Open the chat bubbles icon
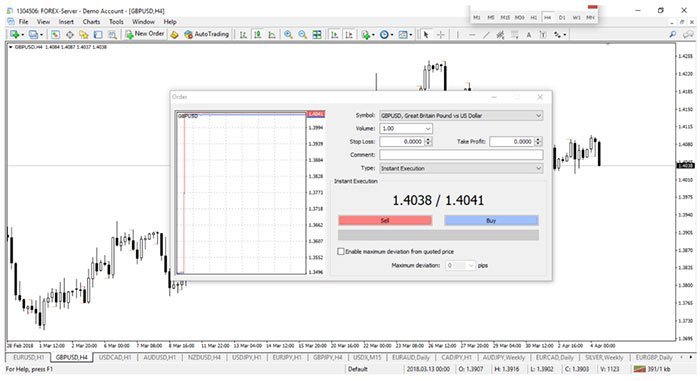 coord(688,34)
